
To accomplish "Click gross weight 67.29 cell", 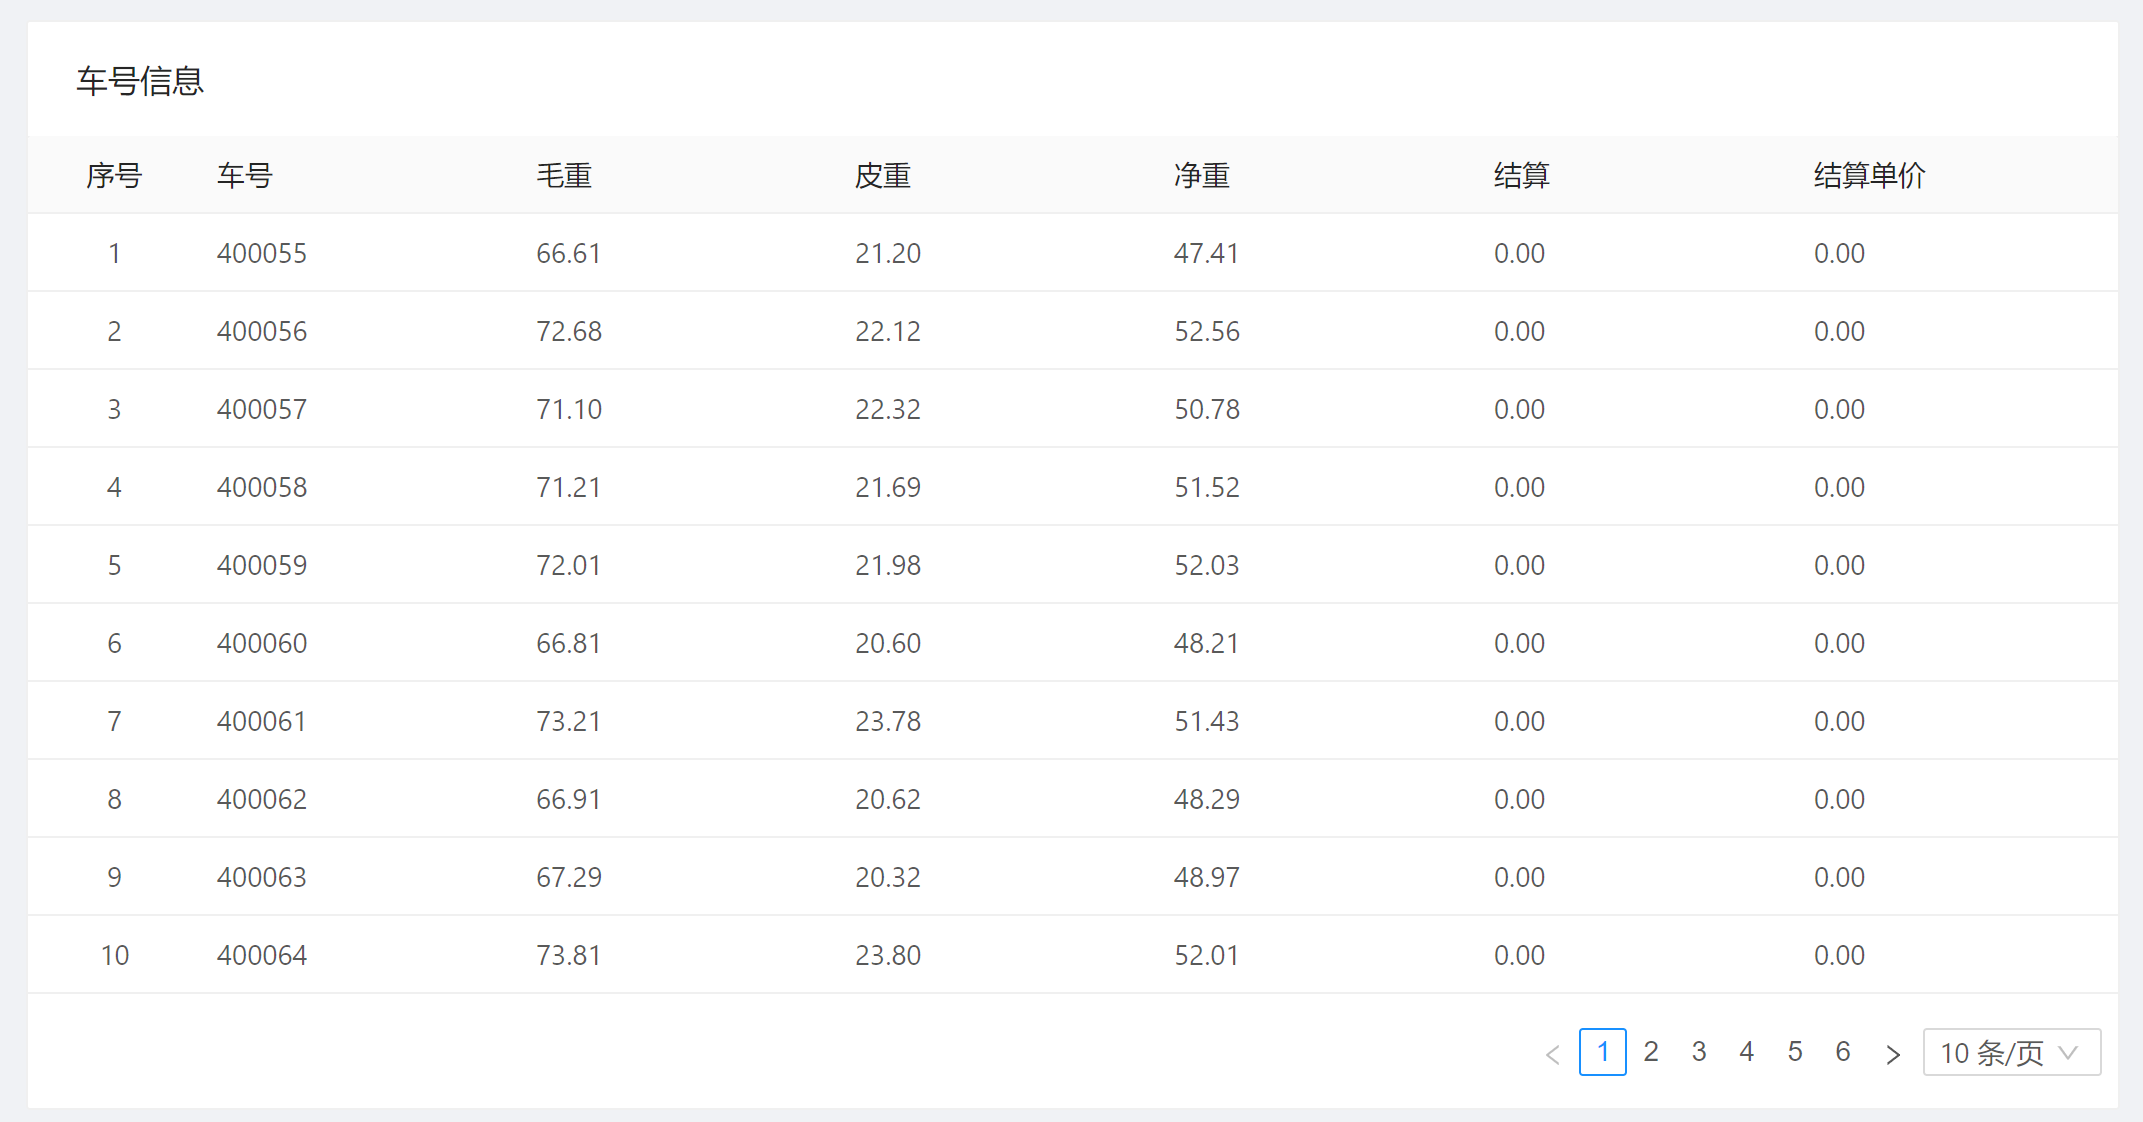I will pos(569,878).
